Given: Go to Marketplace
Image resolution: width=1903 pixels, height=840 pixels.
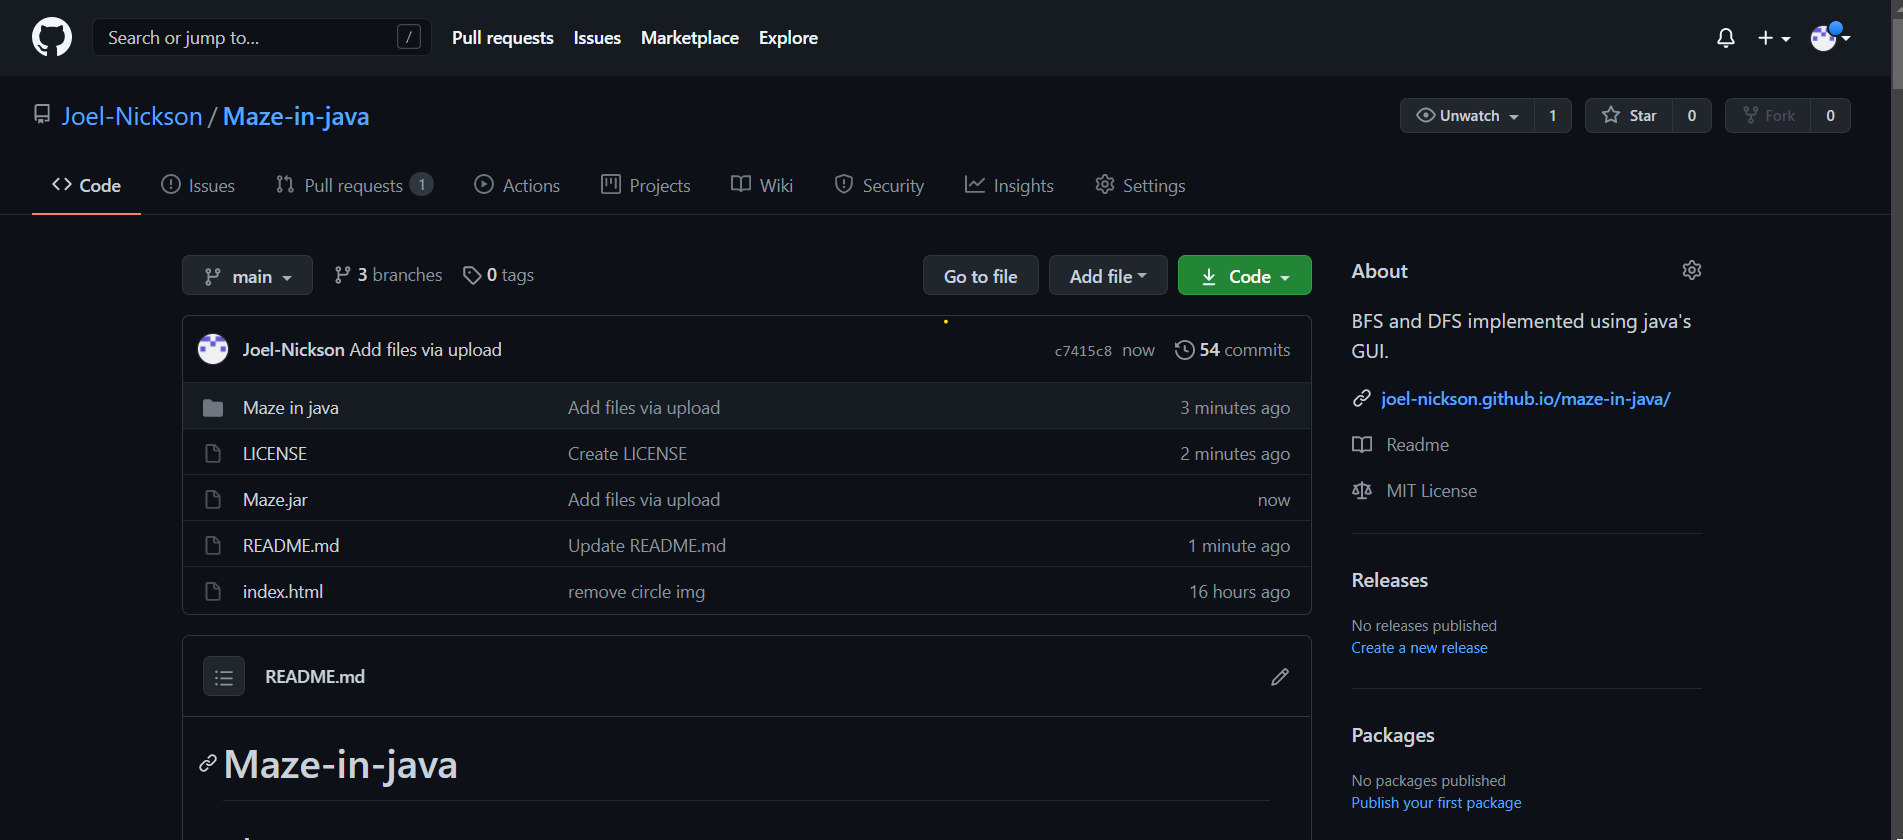Looking at the screenshot, I should click(x=690, y=38).
